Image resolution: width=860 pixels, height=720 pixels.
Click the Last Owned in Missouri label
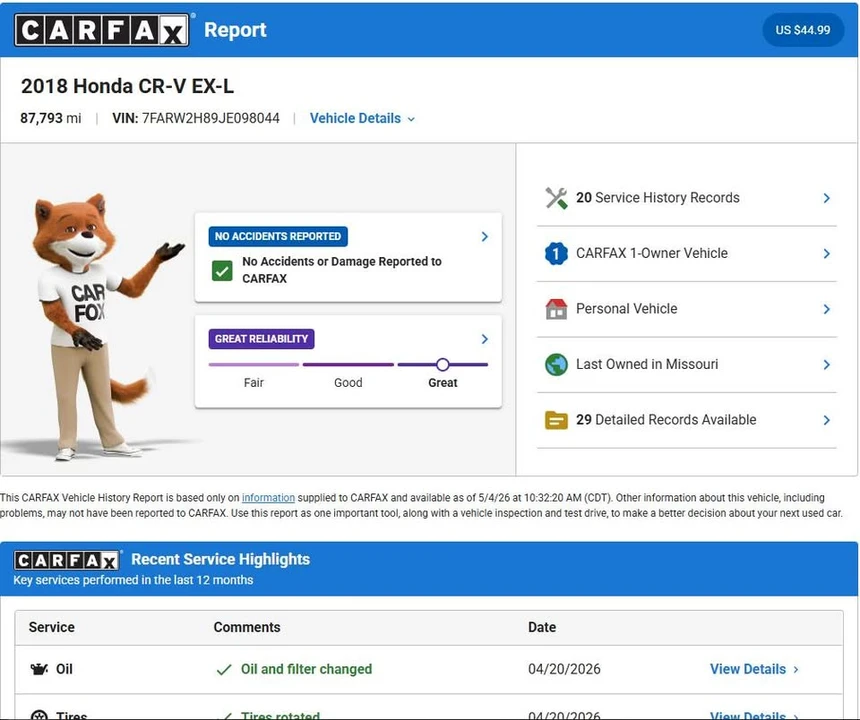(x=647, y=364)
